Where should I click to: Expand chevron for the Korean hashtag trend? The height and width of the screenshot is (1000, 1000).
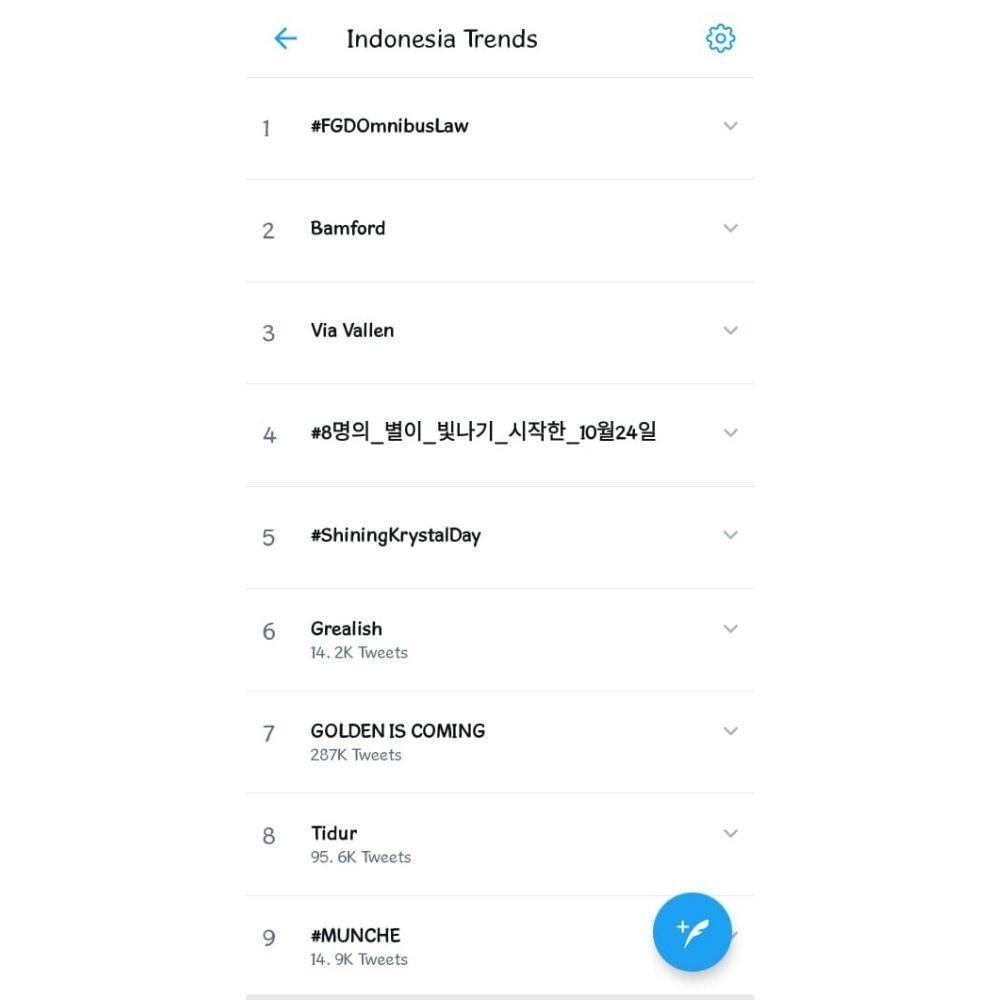point(730,433)
